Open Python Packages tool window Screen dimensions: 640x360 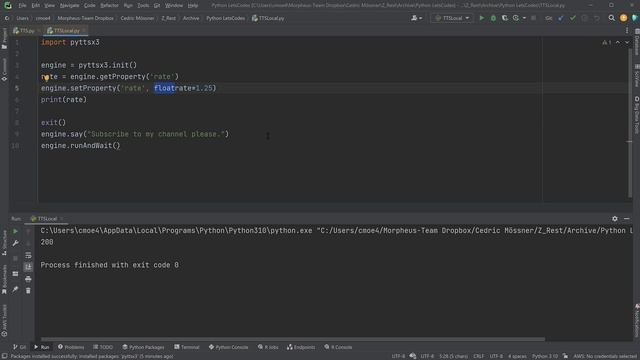point(143,347)
